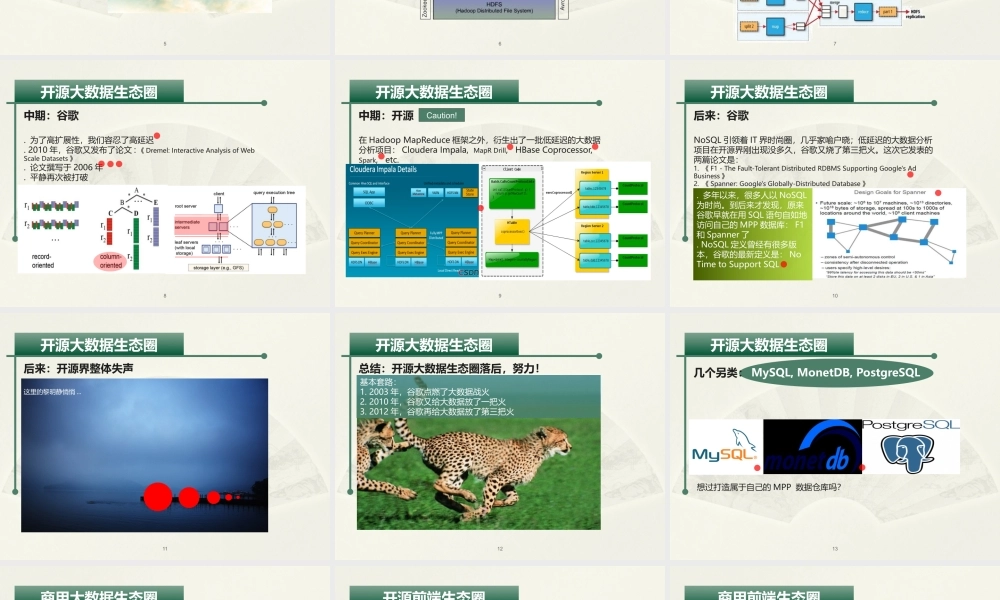Viewport: 1000px width, 600px height.
Task: Click the text 这里的黎明静悄悄
Action: 52,391
